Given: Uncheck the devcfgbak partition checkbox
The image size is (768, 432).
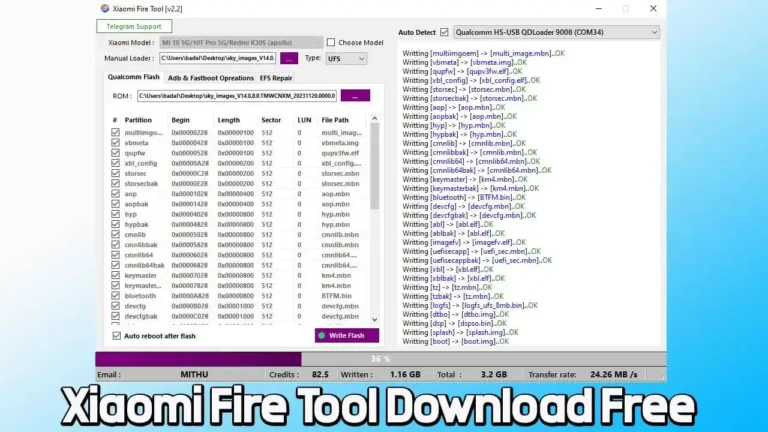Looking at the screenshot, I should (115, 316).
